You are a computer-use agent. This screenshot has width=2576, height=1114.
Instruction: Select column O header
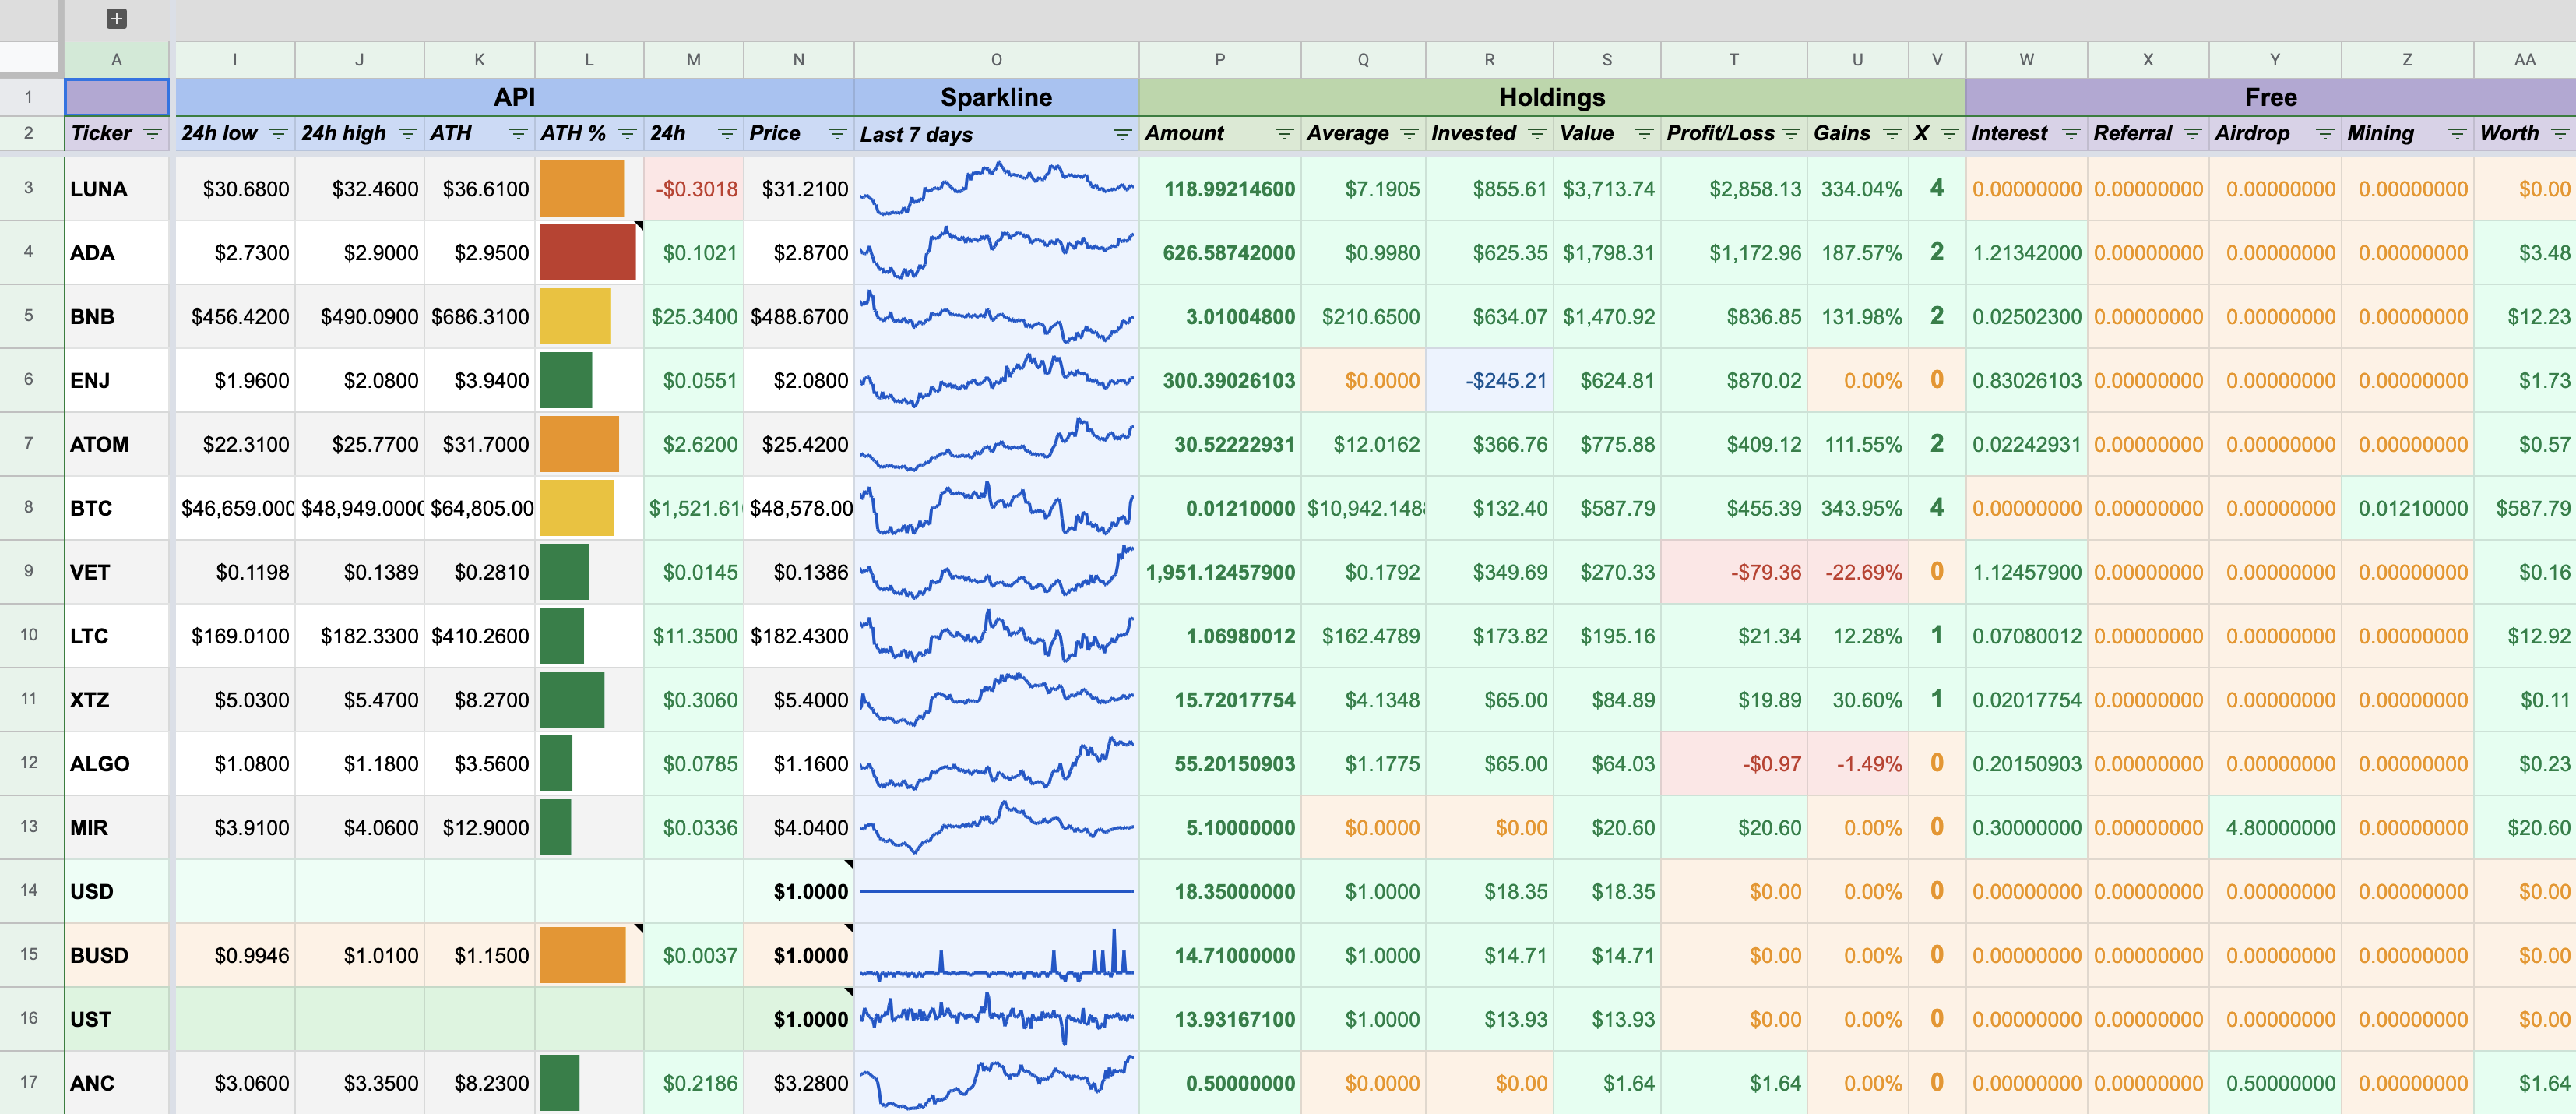point(996,60)
